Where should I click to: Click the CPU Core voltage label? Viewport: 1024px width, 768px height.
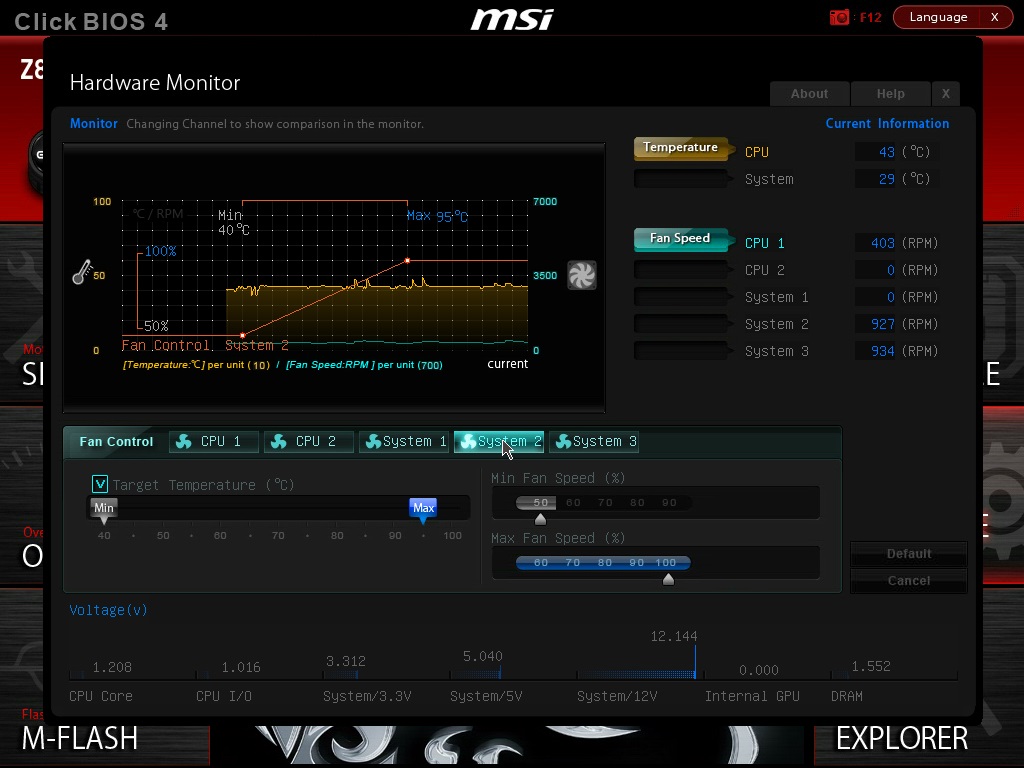(x=101, y=696)
